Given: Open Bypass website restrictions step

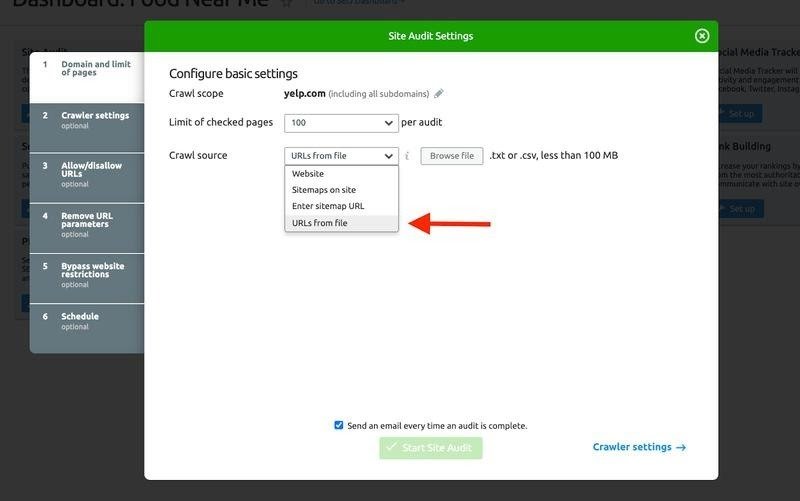Looking at the screenshot, I should pyautogui.click(x=87, y=278).
